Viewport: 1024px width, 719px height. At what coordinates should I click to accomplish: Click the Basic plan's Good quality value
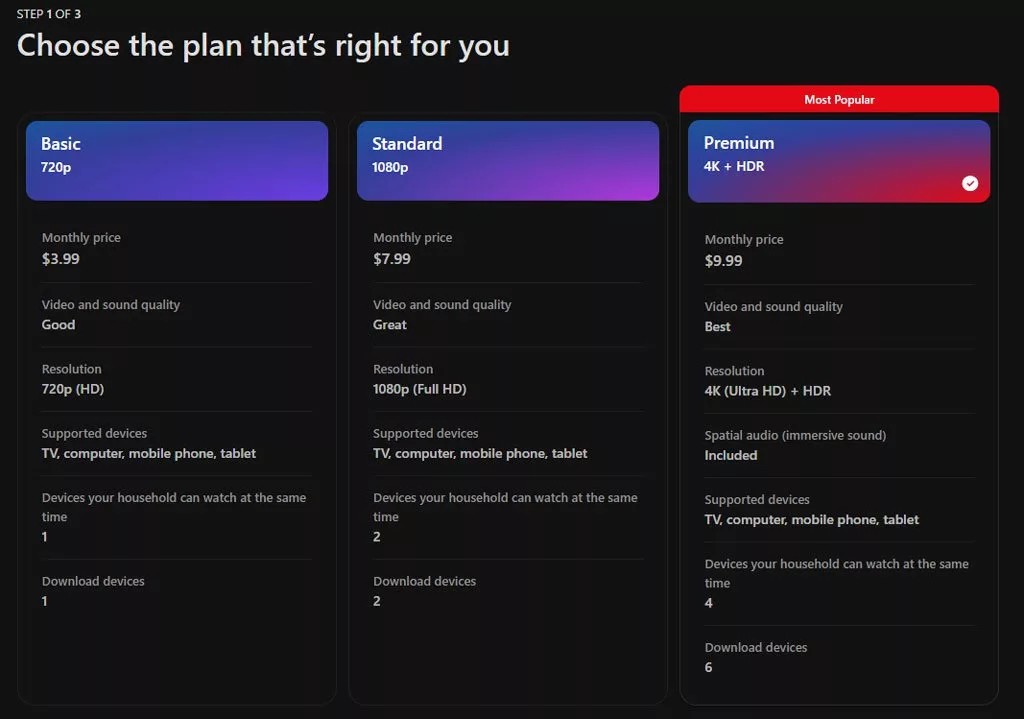coord(59,325)
